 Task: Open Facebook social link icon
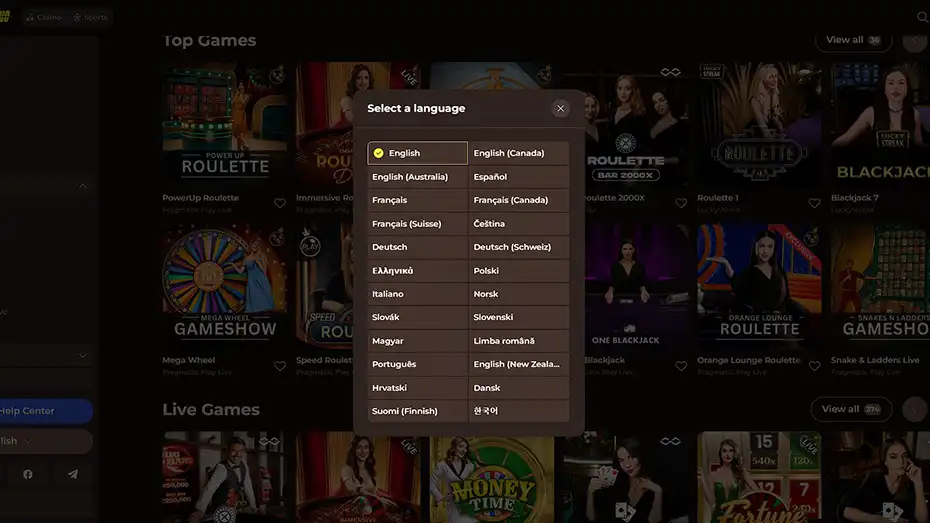[28, 474]
